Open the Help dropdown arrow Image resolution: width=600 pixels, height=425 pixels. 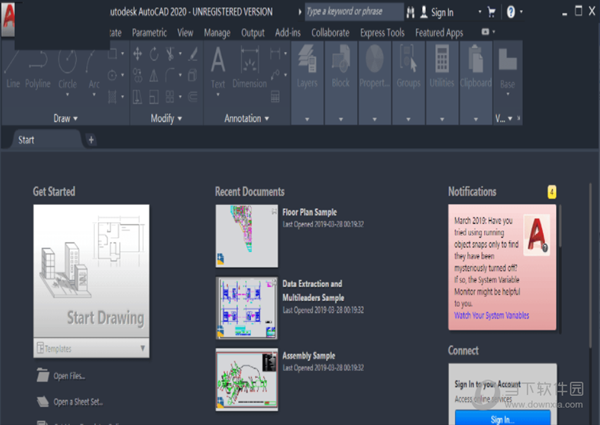click(521, 12)
